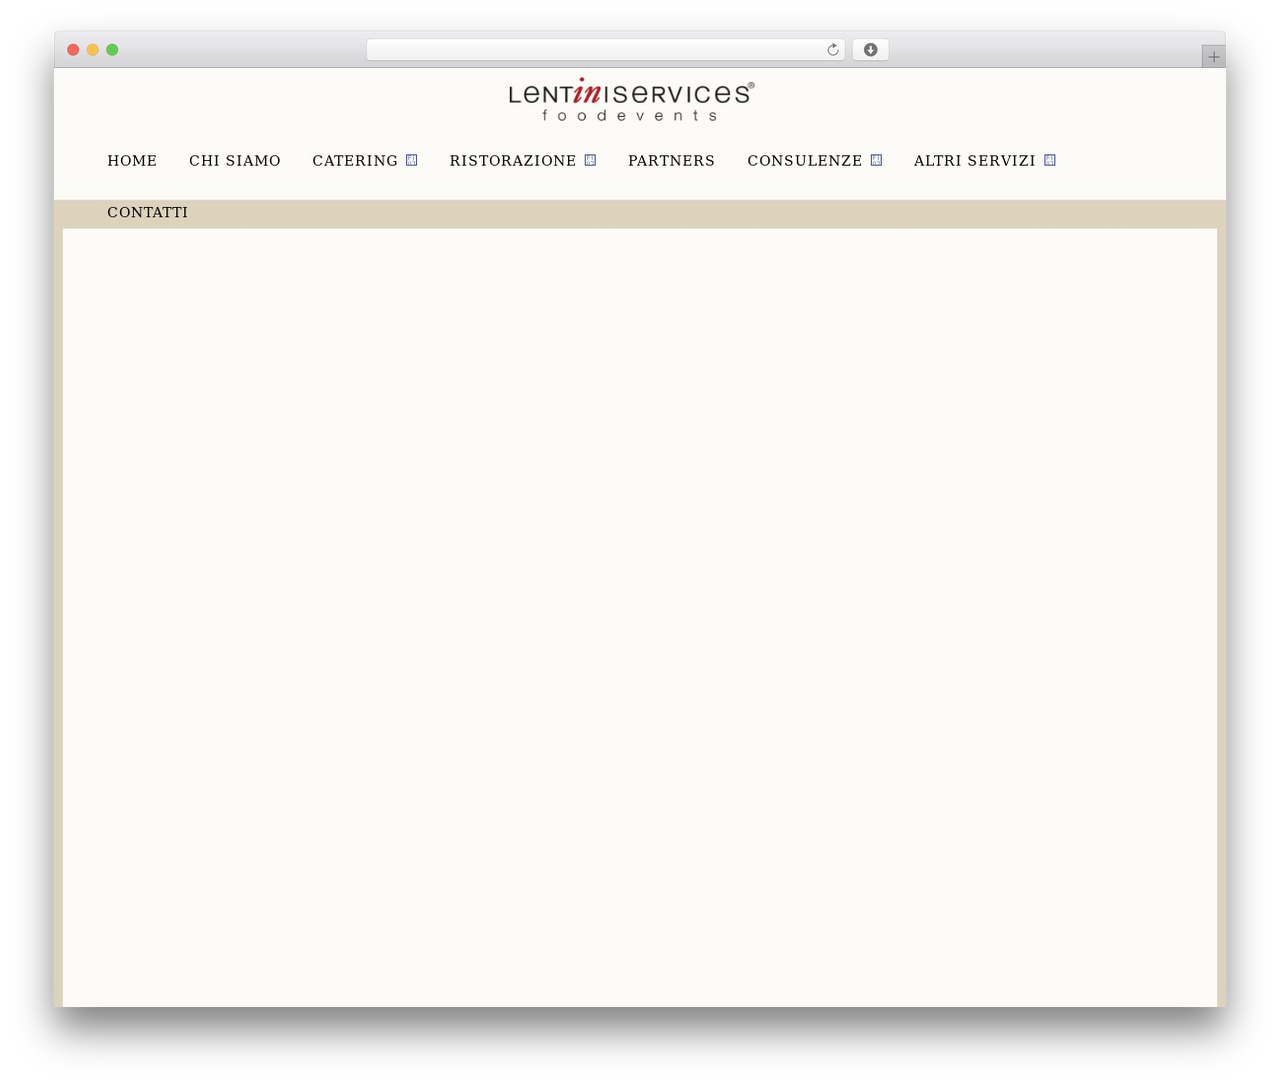Go to the Home menu item
This screenshot has width=1280, height=1084.
click(132, 161)
